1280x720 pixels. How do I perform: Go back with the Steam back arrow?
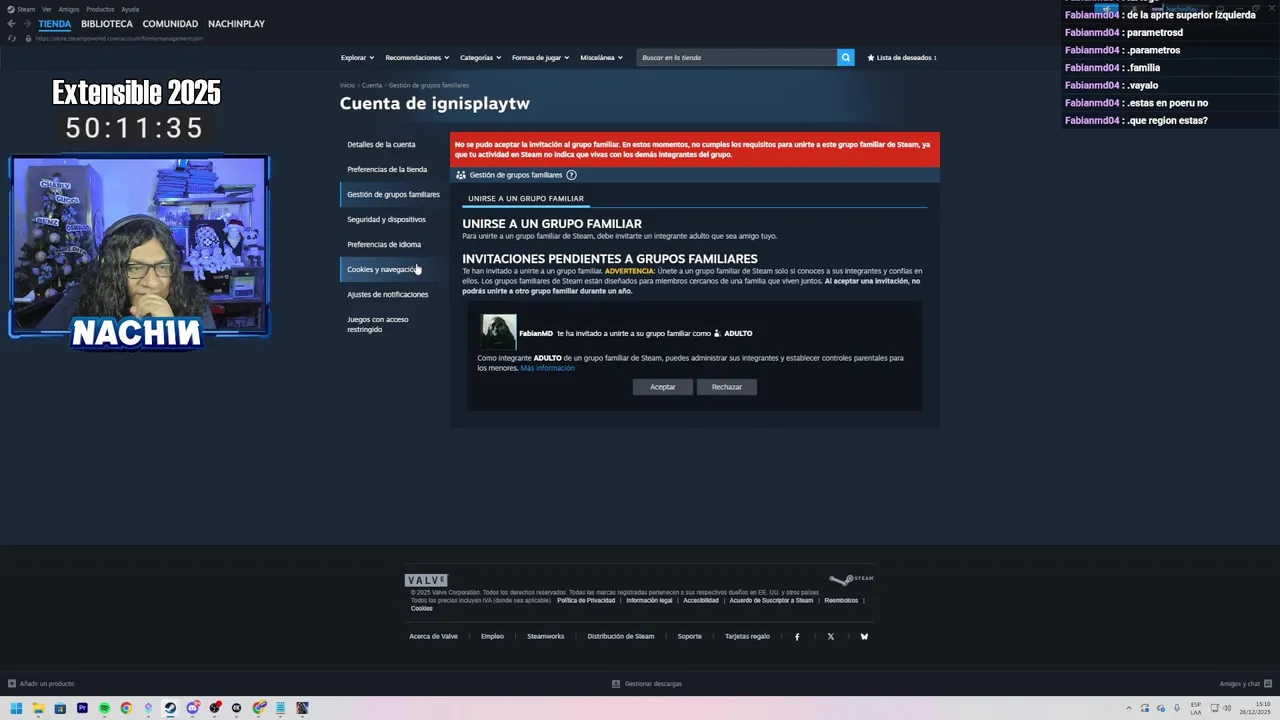(x=12, y=23)
